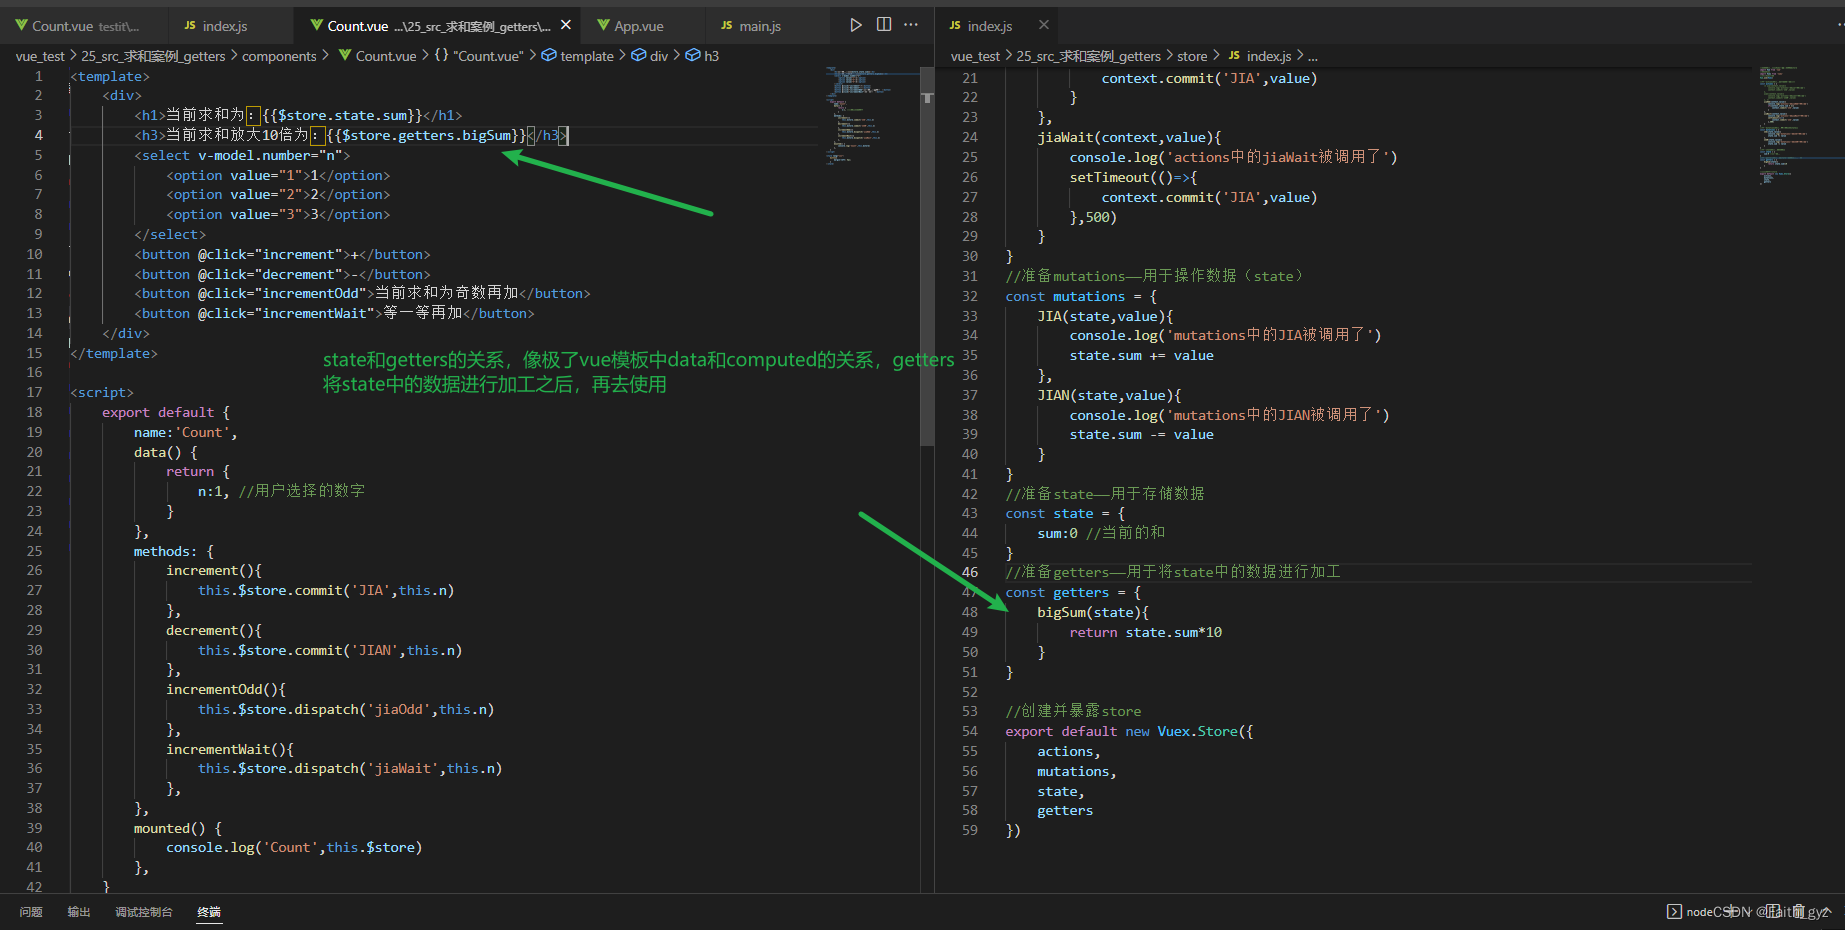Image resolution: width=1845 pixels, height=930 pixels.
Task: Click on return state.sum*10 line
Action: (x=1146, y=632)
